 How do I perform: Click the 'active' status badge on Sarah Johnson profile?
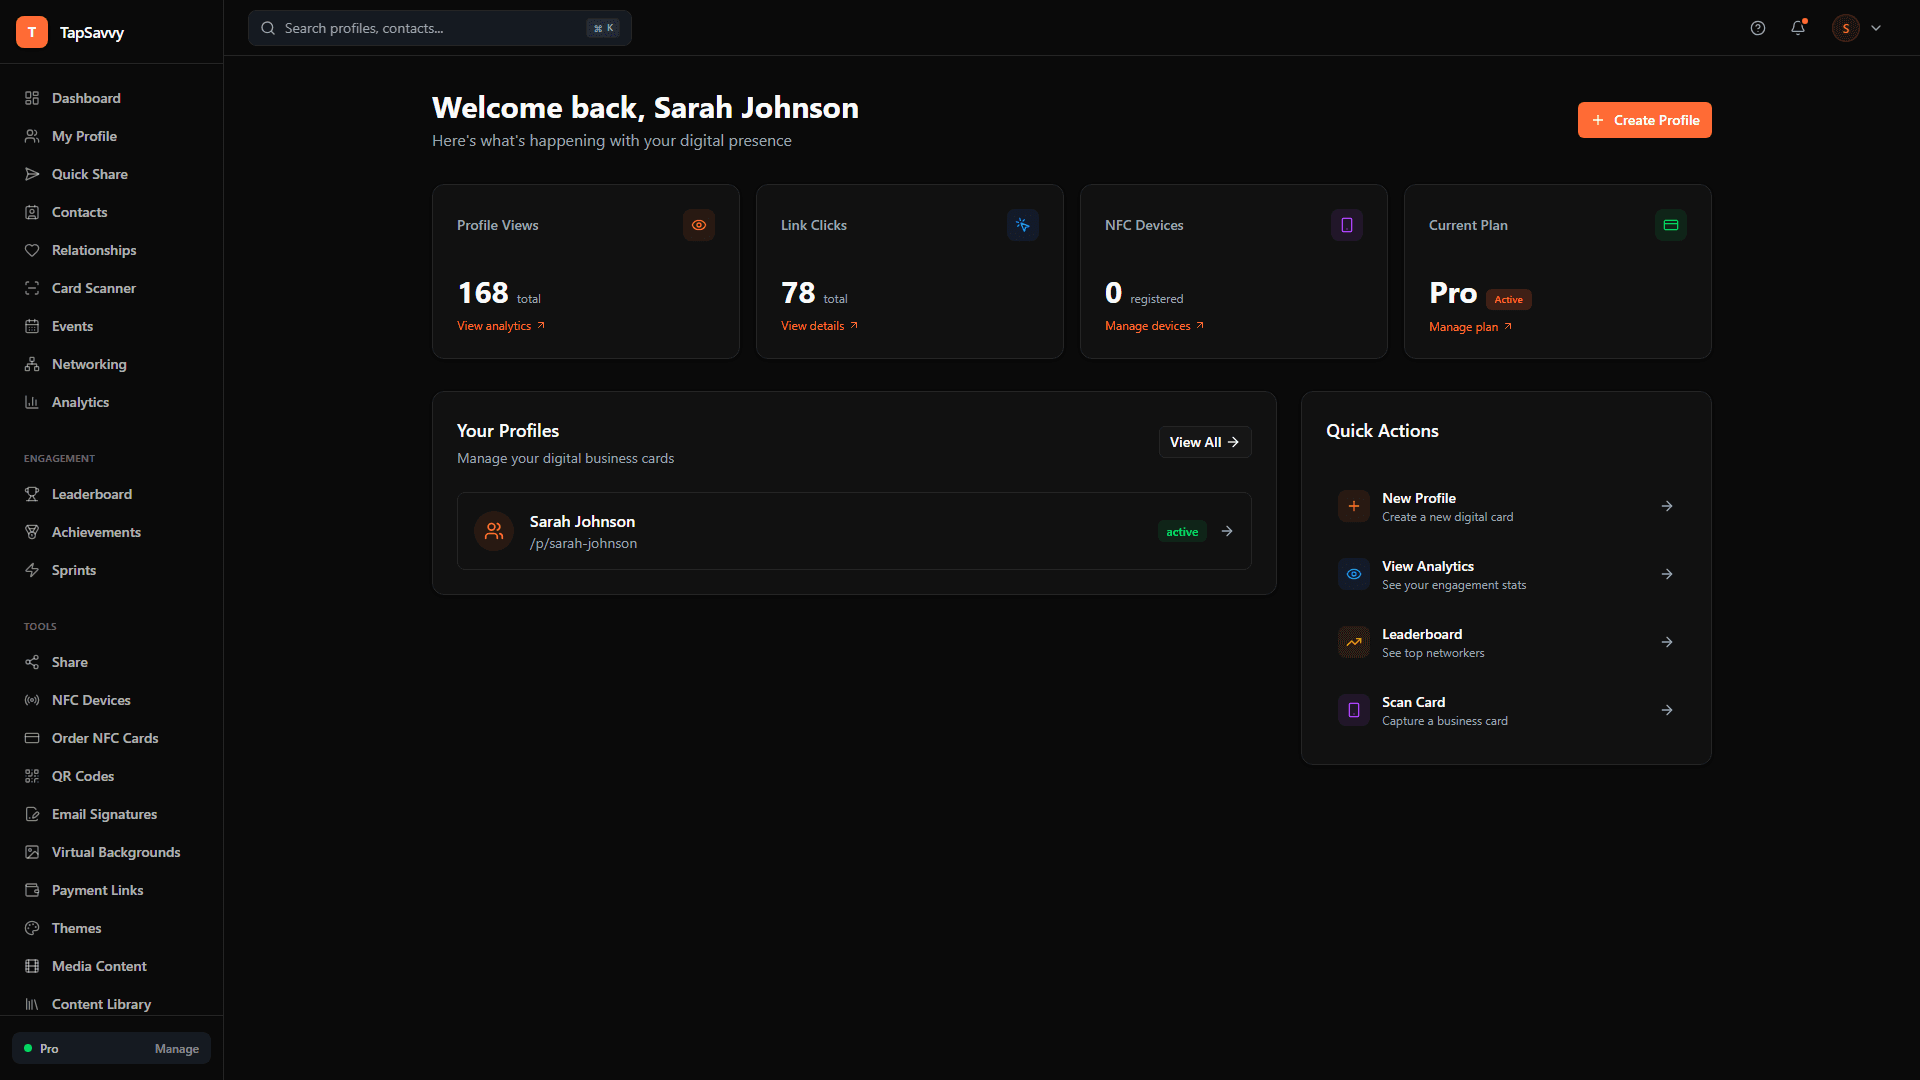point(1182,531)
